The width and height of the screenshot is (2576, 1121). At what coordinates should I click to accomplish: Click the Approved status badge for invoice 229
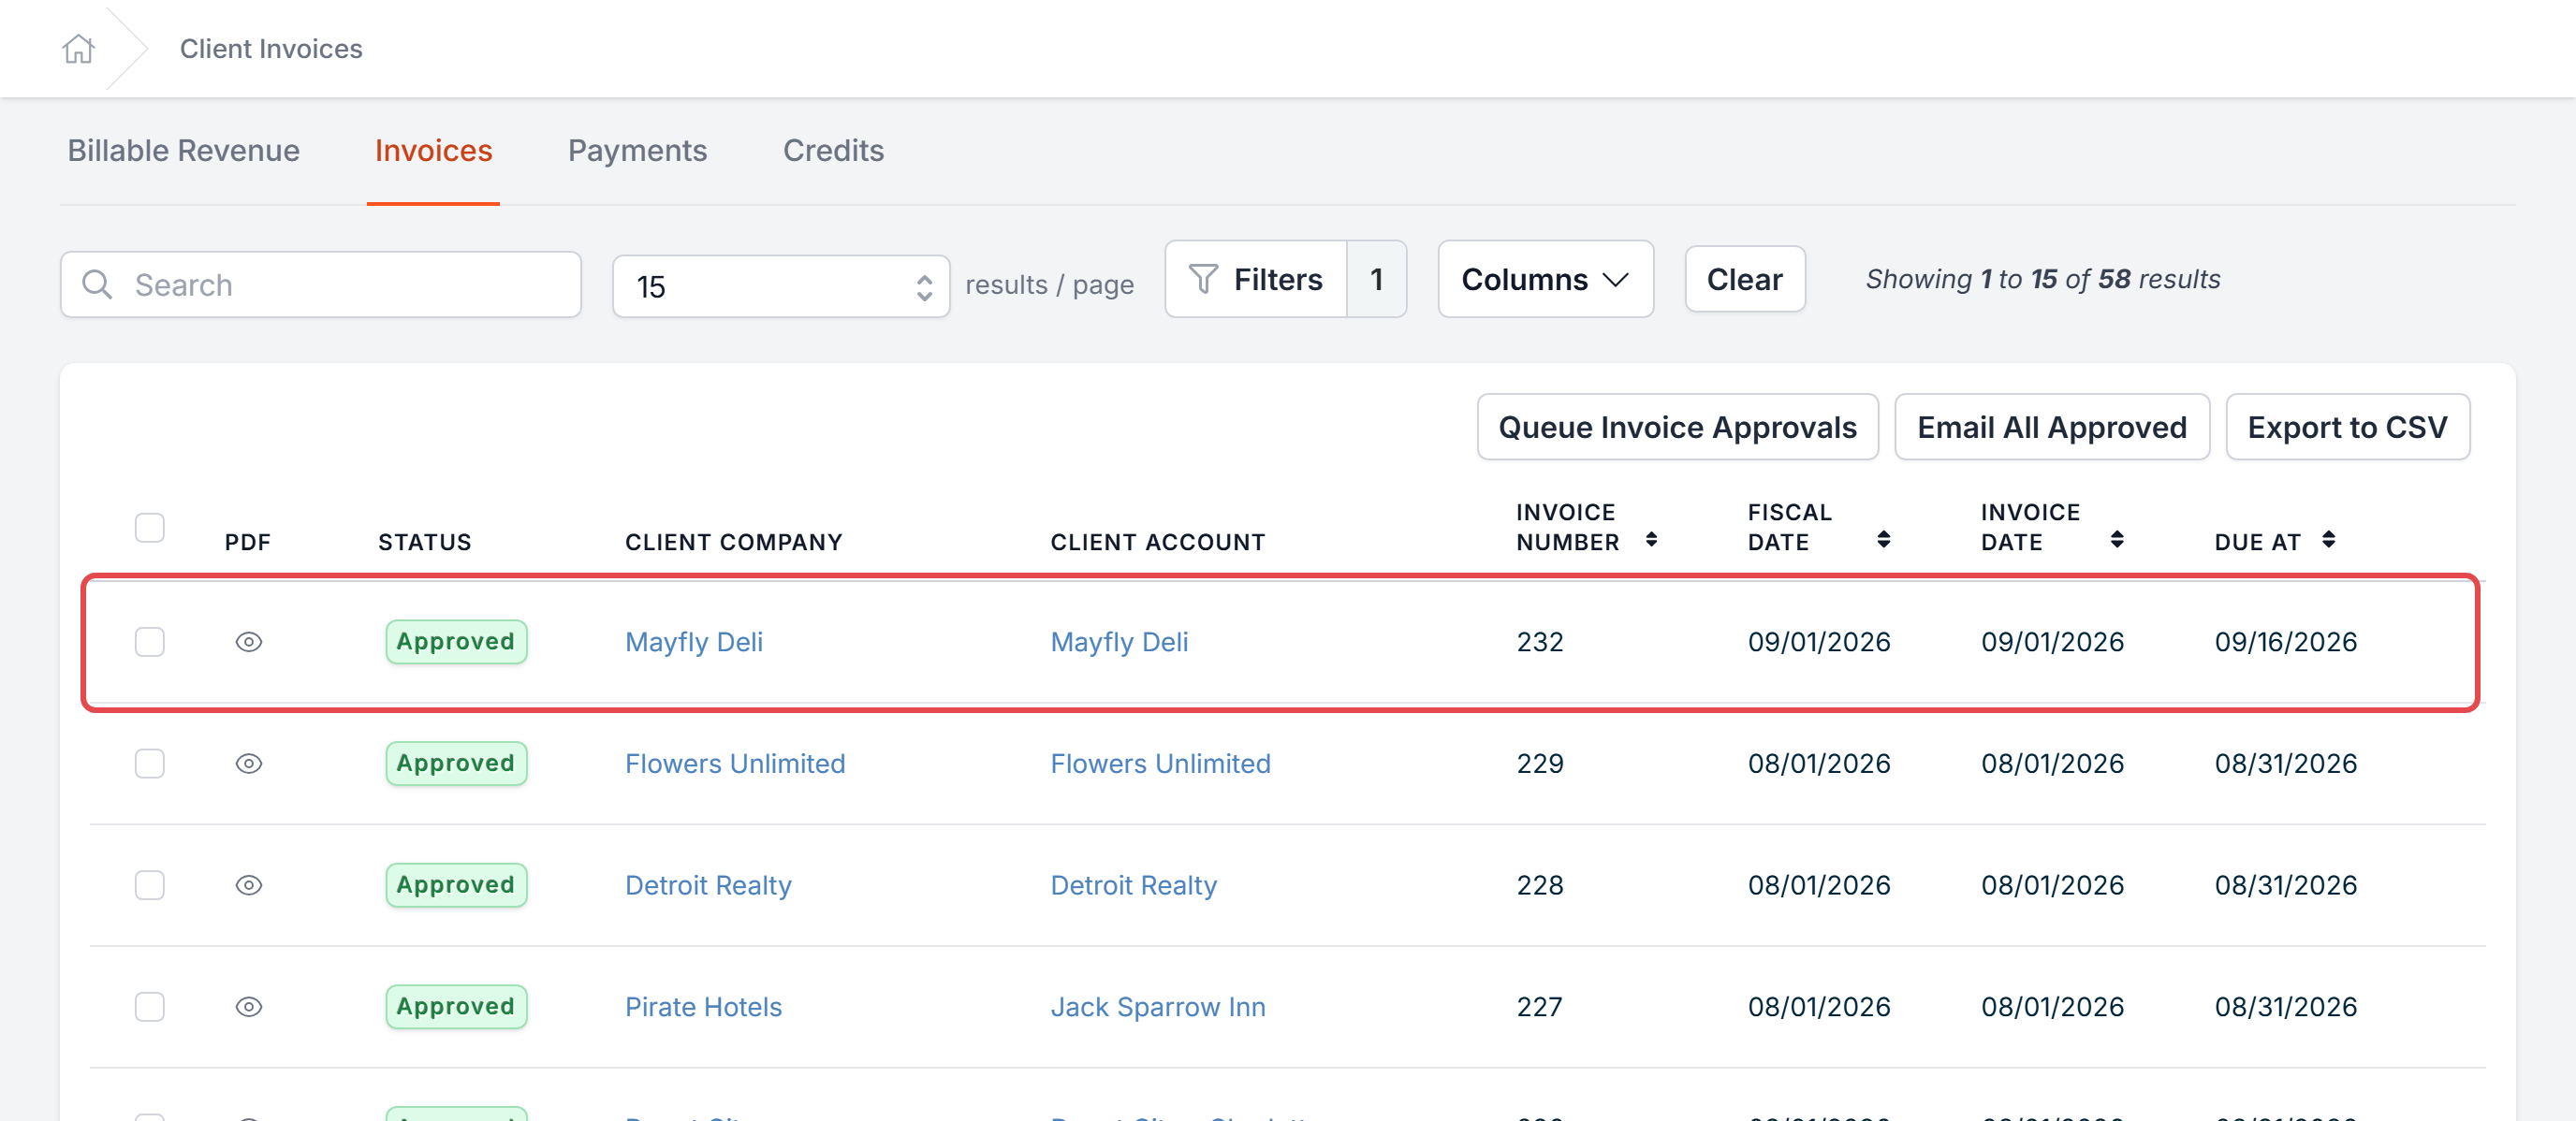[x=456, y=764]
